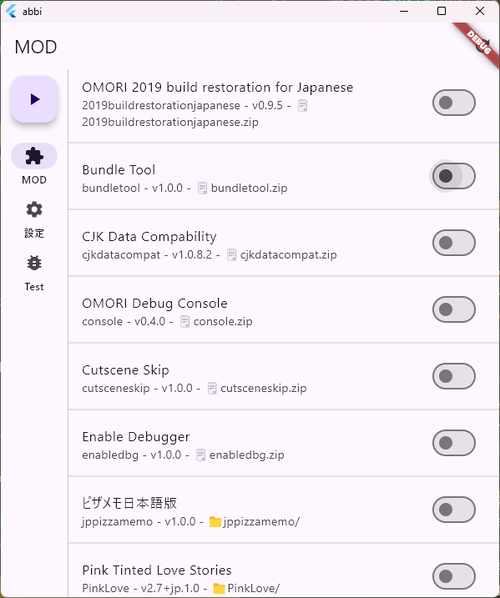Open the 設定 gear settings page

click(x=34, y=210)
